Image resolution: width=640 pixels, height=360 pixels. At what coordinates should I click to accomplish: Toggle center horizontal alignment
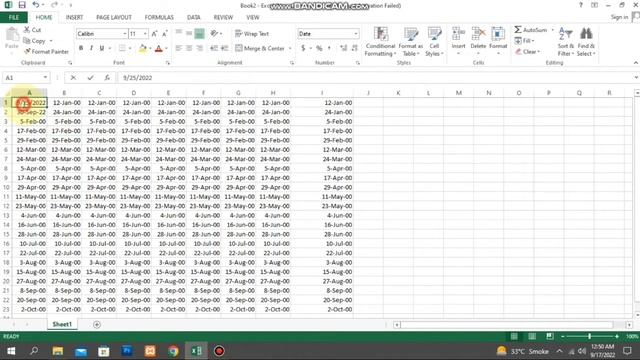[189, 48]
